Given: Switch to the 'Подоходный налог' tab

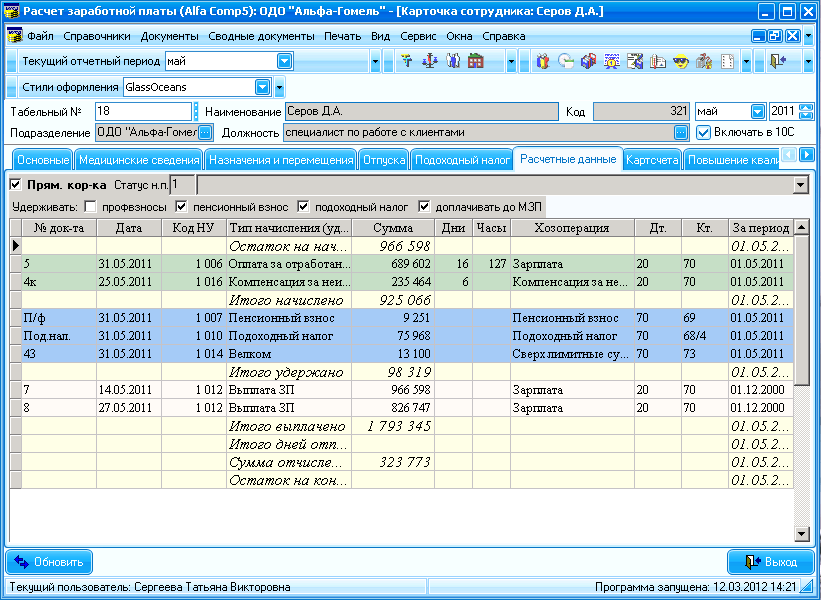Looking at the screenshot, I should [461, 160].
